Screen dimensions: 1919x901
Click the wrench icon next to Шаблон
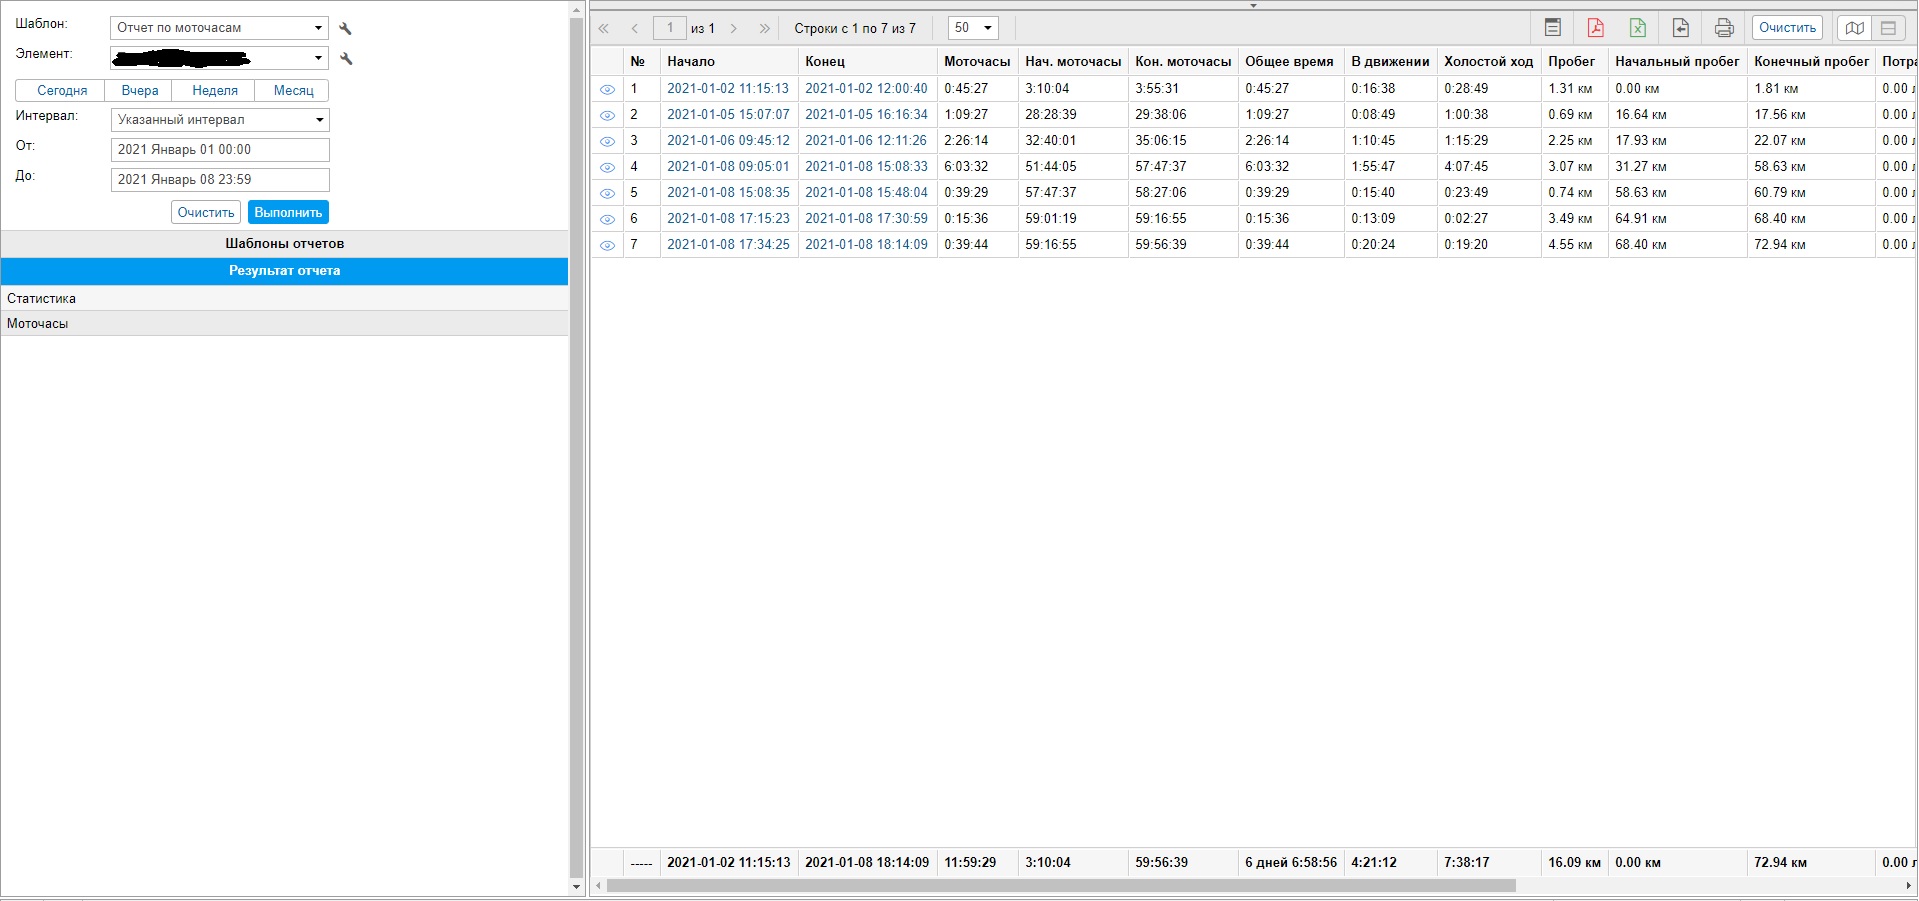point(346,29)
